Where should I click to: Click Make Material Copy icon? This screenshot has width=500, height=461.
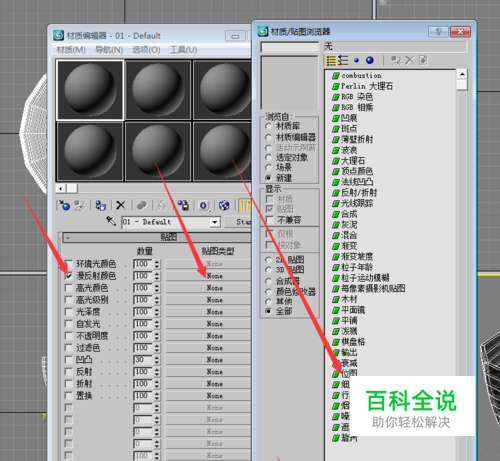click(142, 206)
